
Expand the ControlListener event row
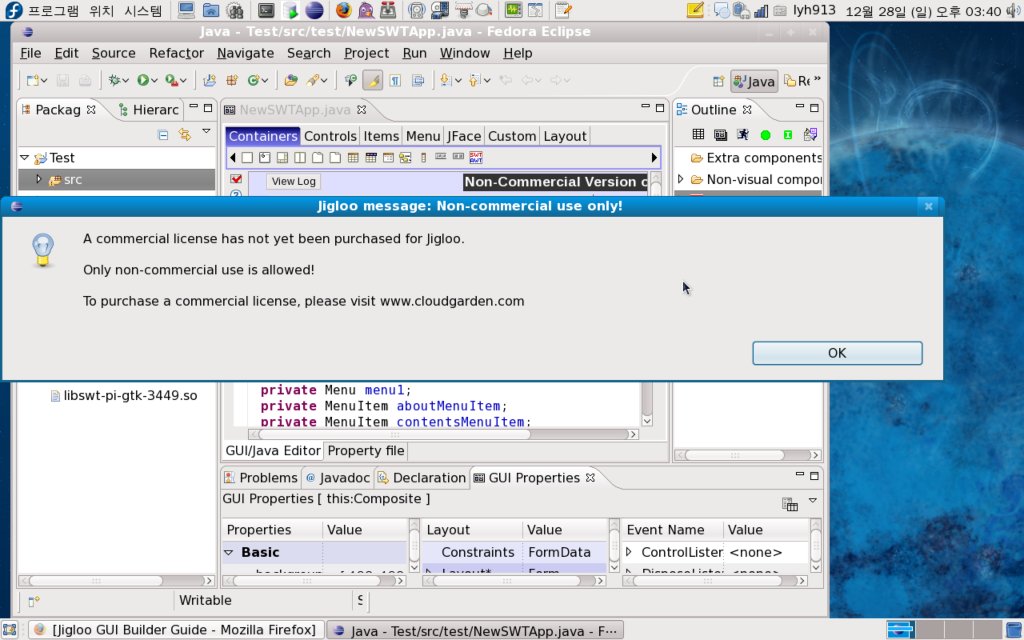pos(629,552)
